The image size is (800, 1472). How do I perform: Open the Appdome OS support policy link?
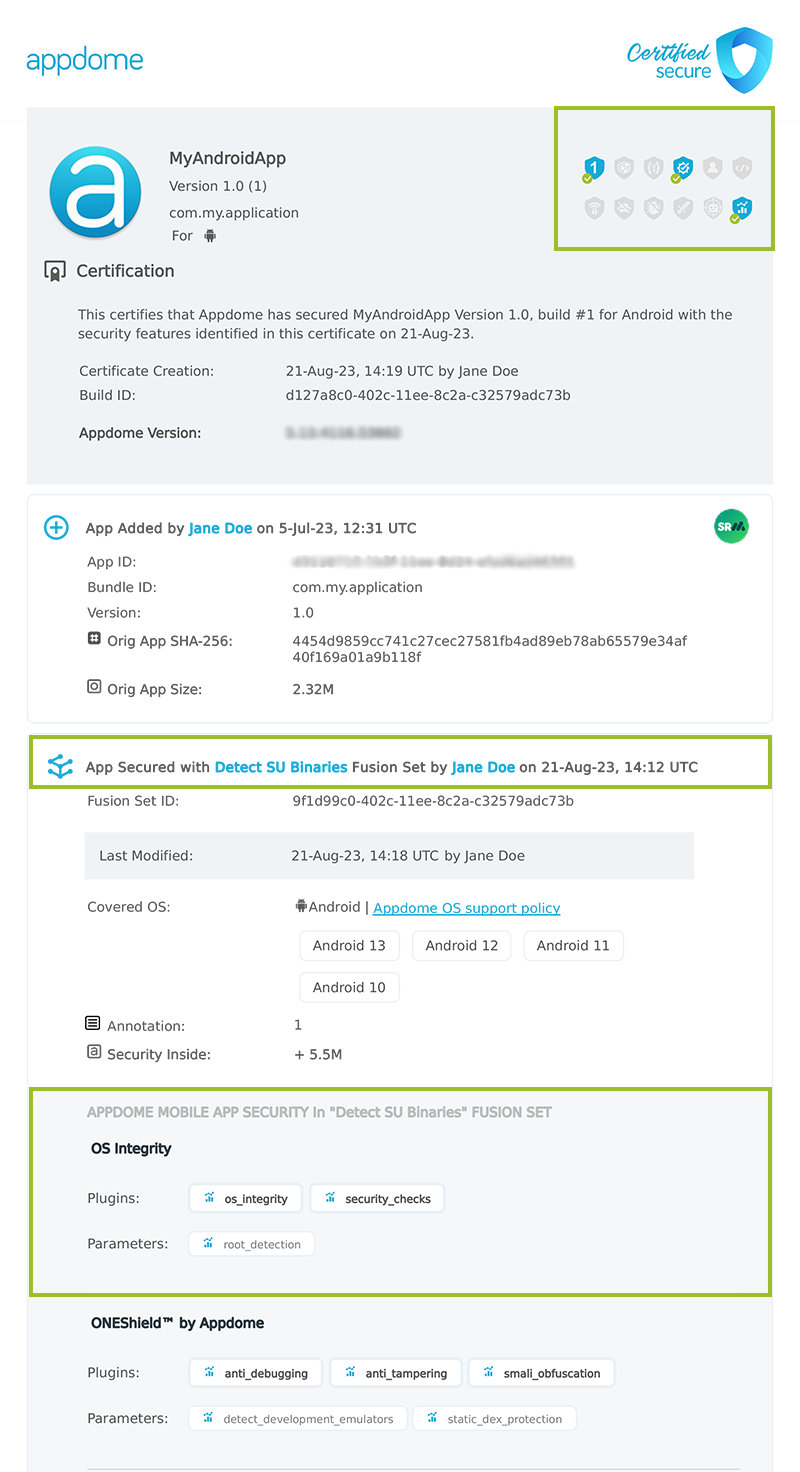[x=466, y=907]
